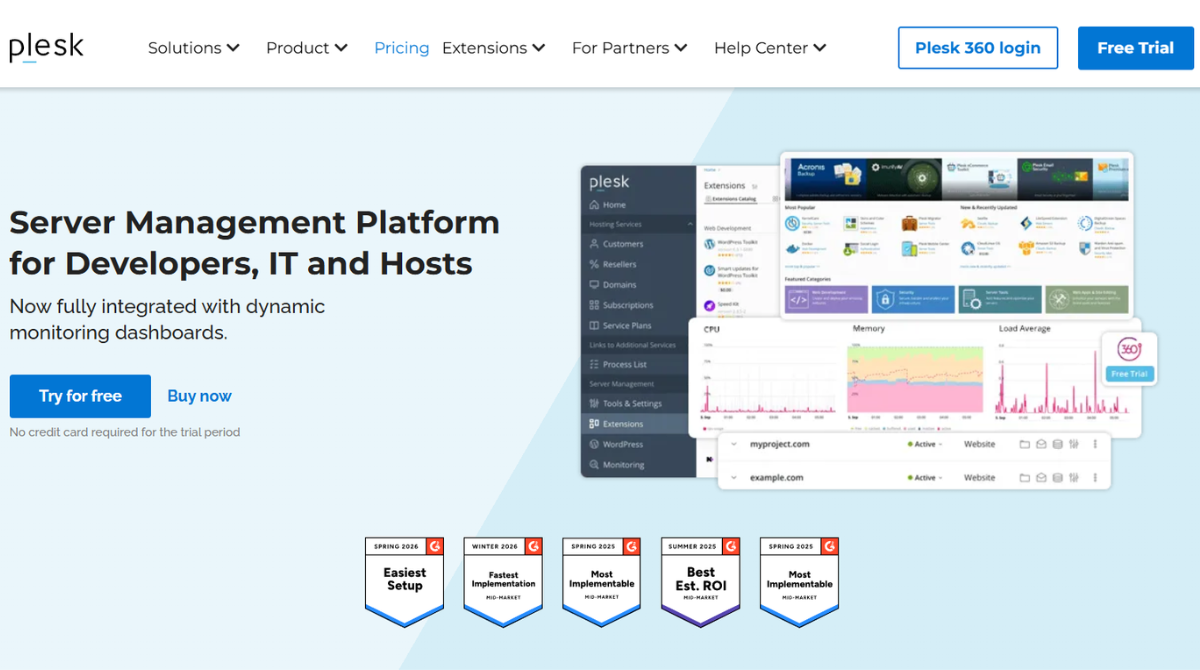Open the Home icon in Plesk sidebar
The width and height of the screenshot is (1200, 670).
click(x=594, y=205)
